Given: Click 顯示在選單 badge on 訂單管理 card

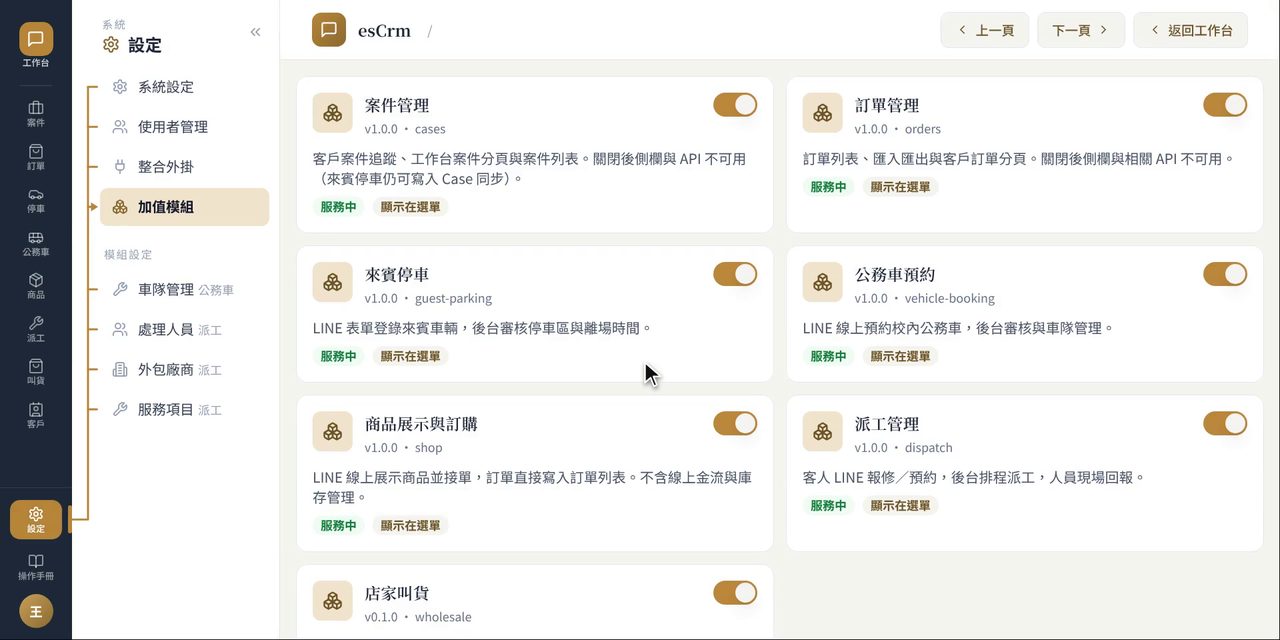Looking at the screenshot, I should coord(901,187).
